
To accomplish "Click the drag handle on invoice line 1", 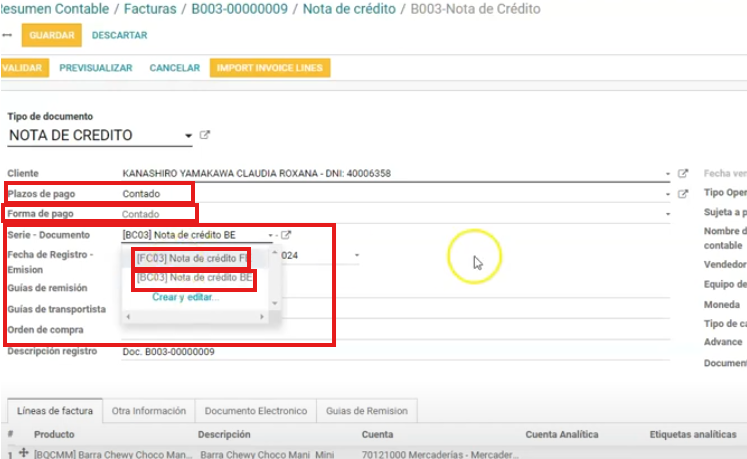I will click(x=23, y=453).
